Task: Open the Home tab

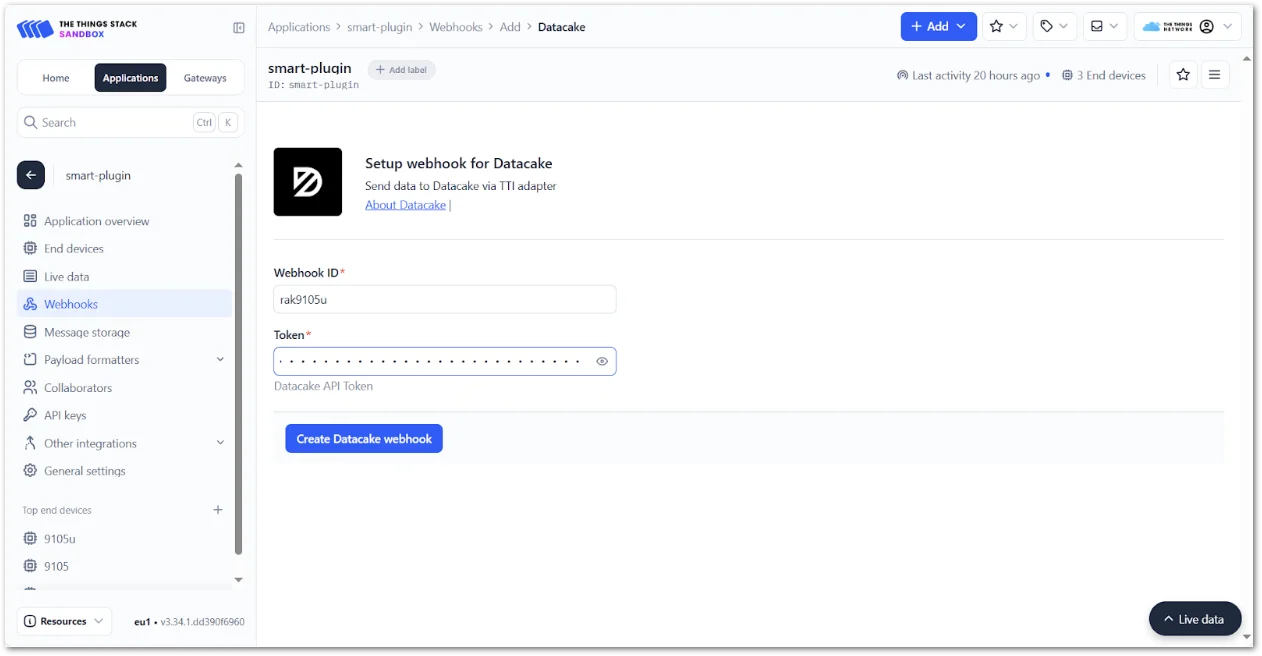Action: 56,78
